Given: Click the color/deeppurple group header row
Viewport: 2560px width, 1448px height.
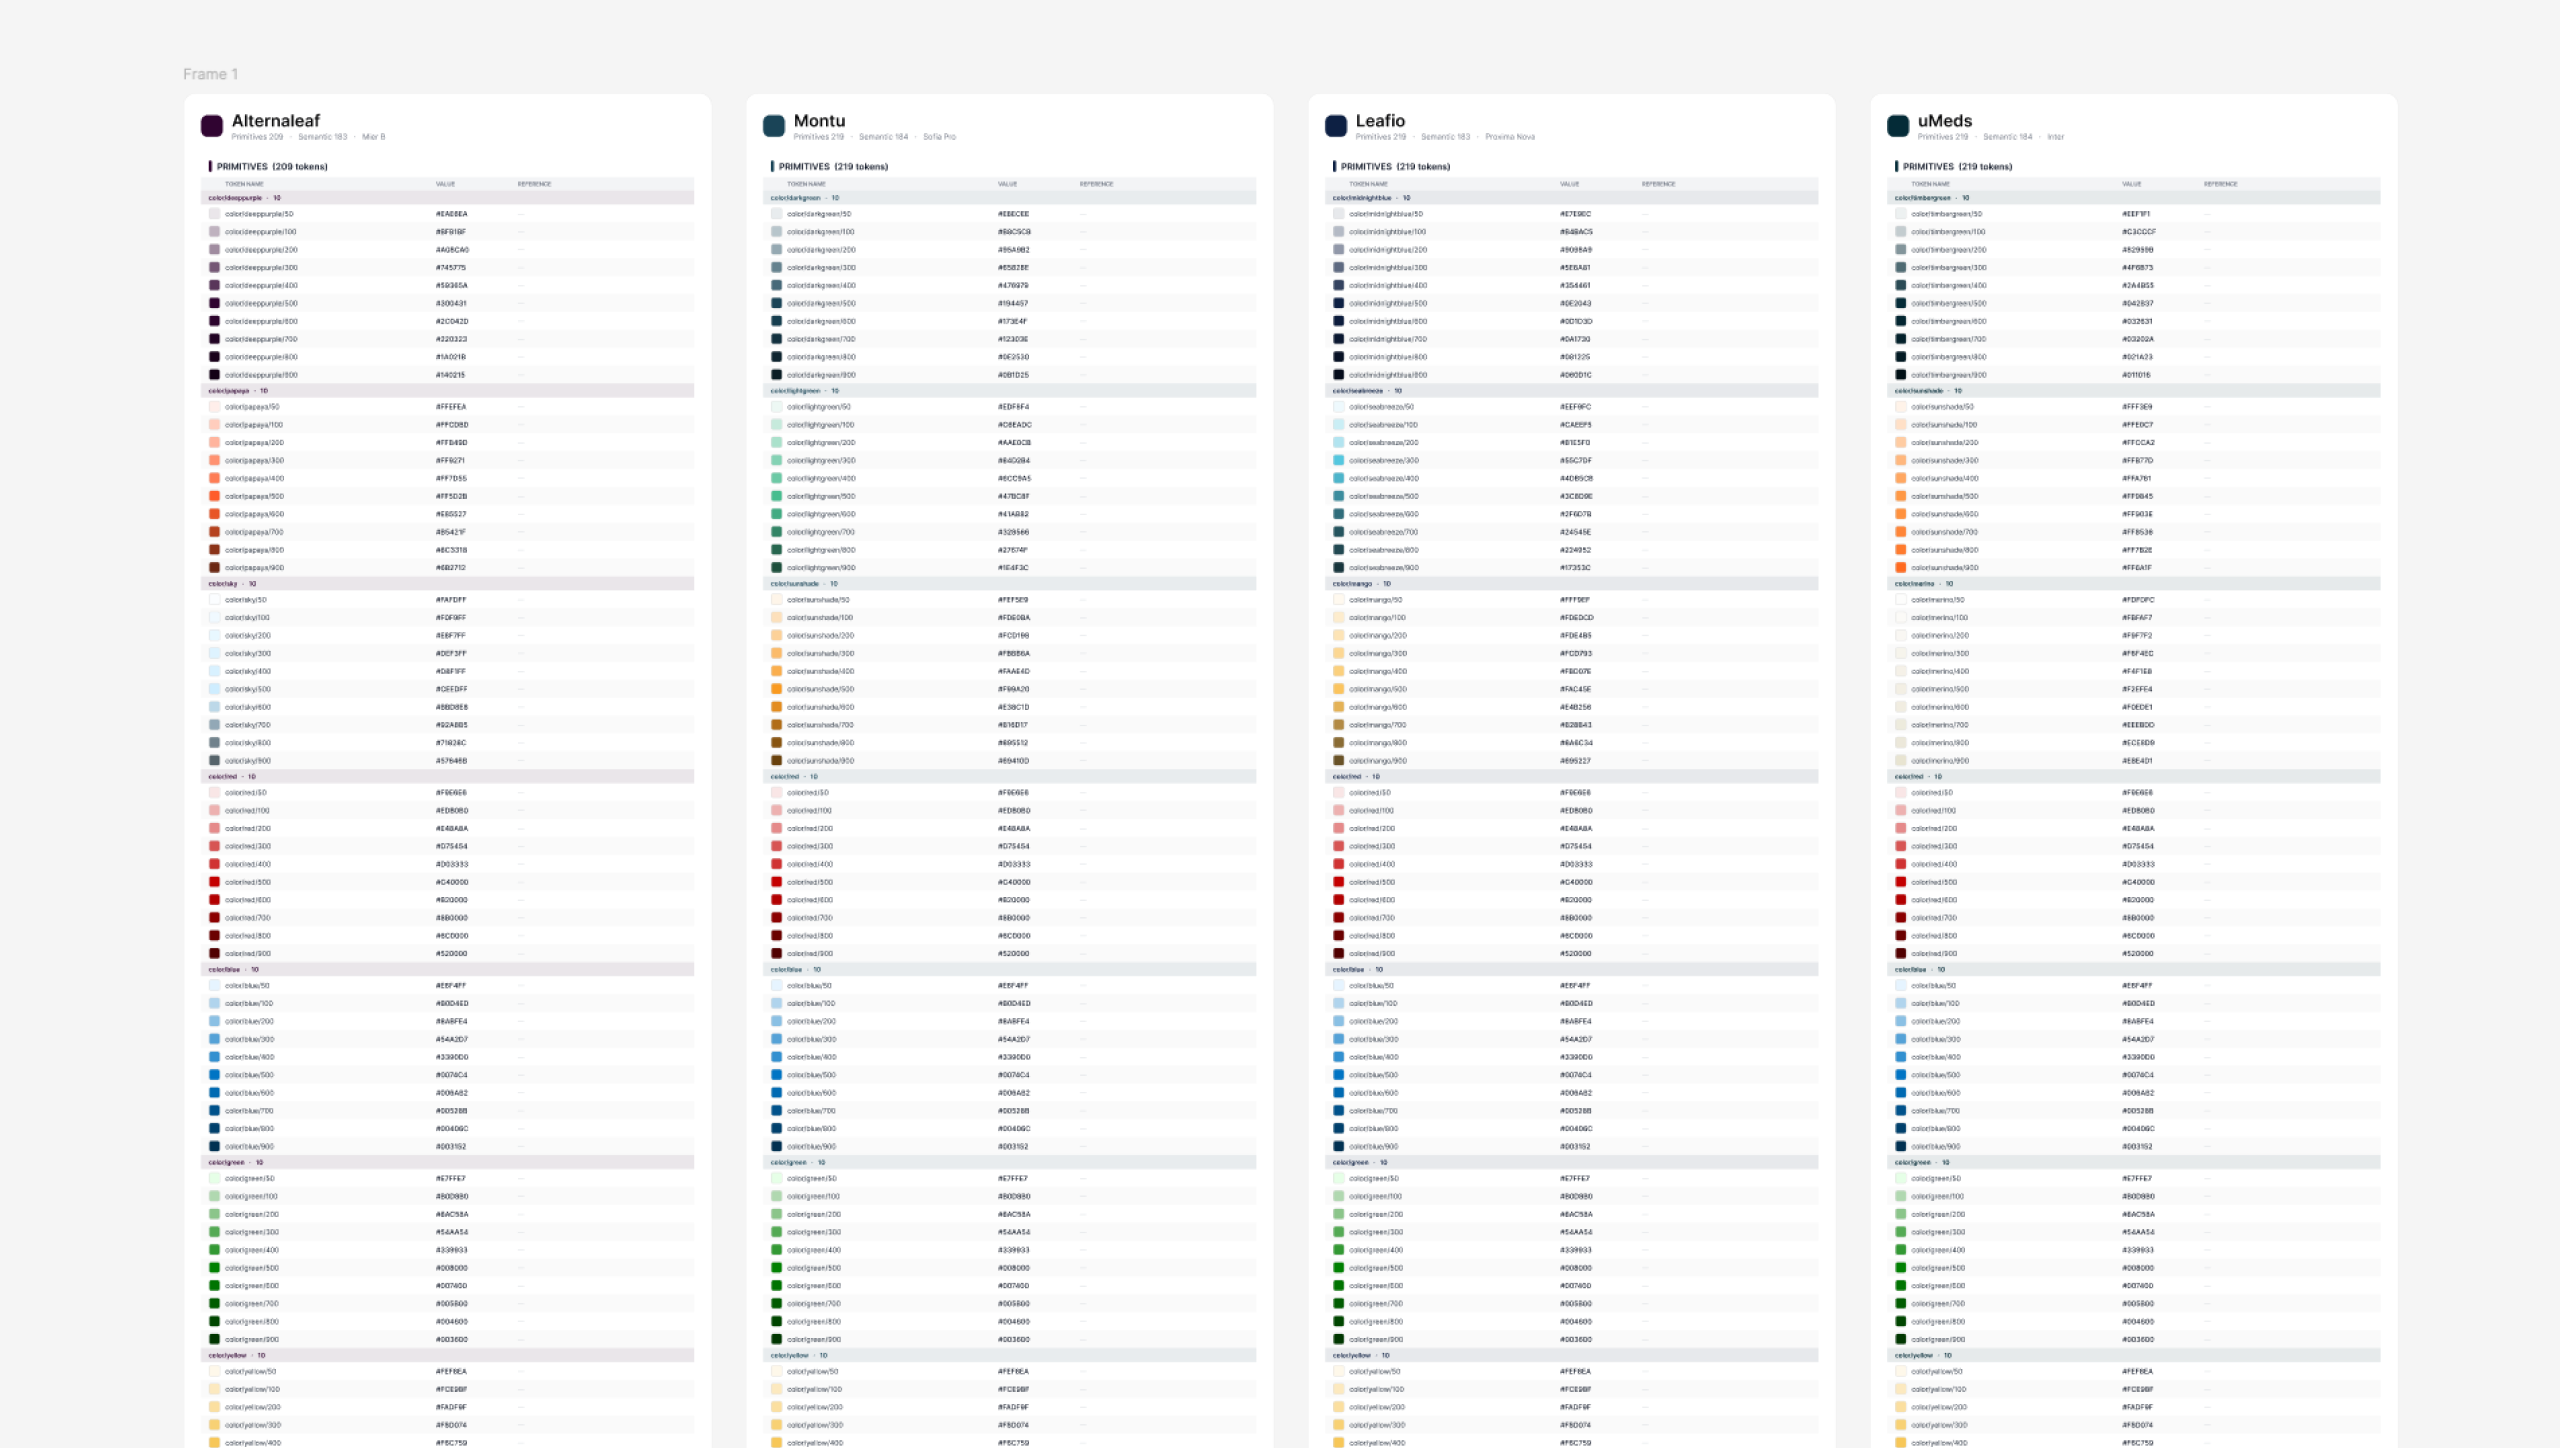Looking at the screenshot, I should pyautogui.click(x=447, y=198).
